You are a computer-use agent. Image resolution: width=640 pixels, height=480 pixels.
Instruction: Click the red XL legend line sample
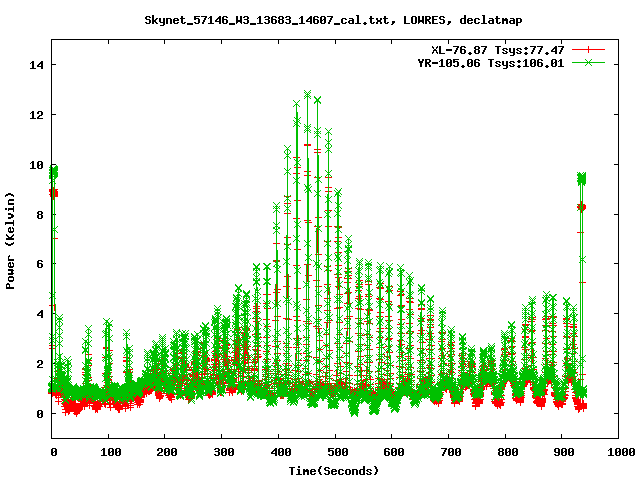click(588, 50)
